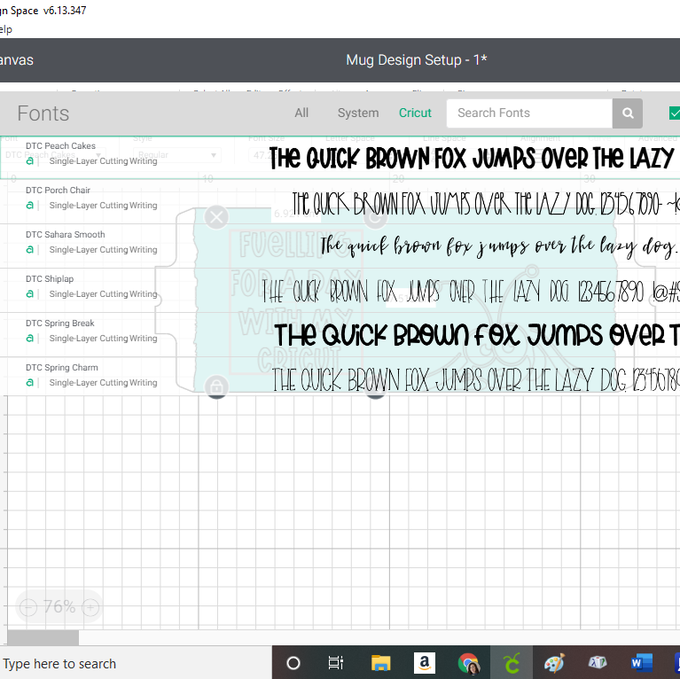Open Google Chrome from the taskbar
This screenshot has width=680, height=679.
click(x=468, y=663)
